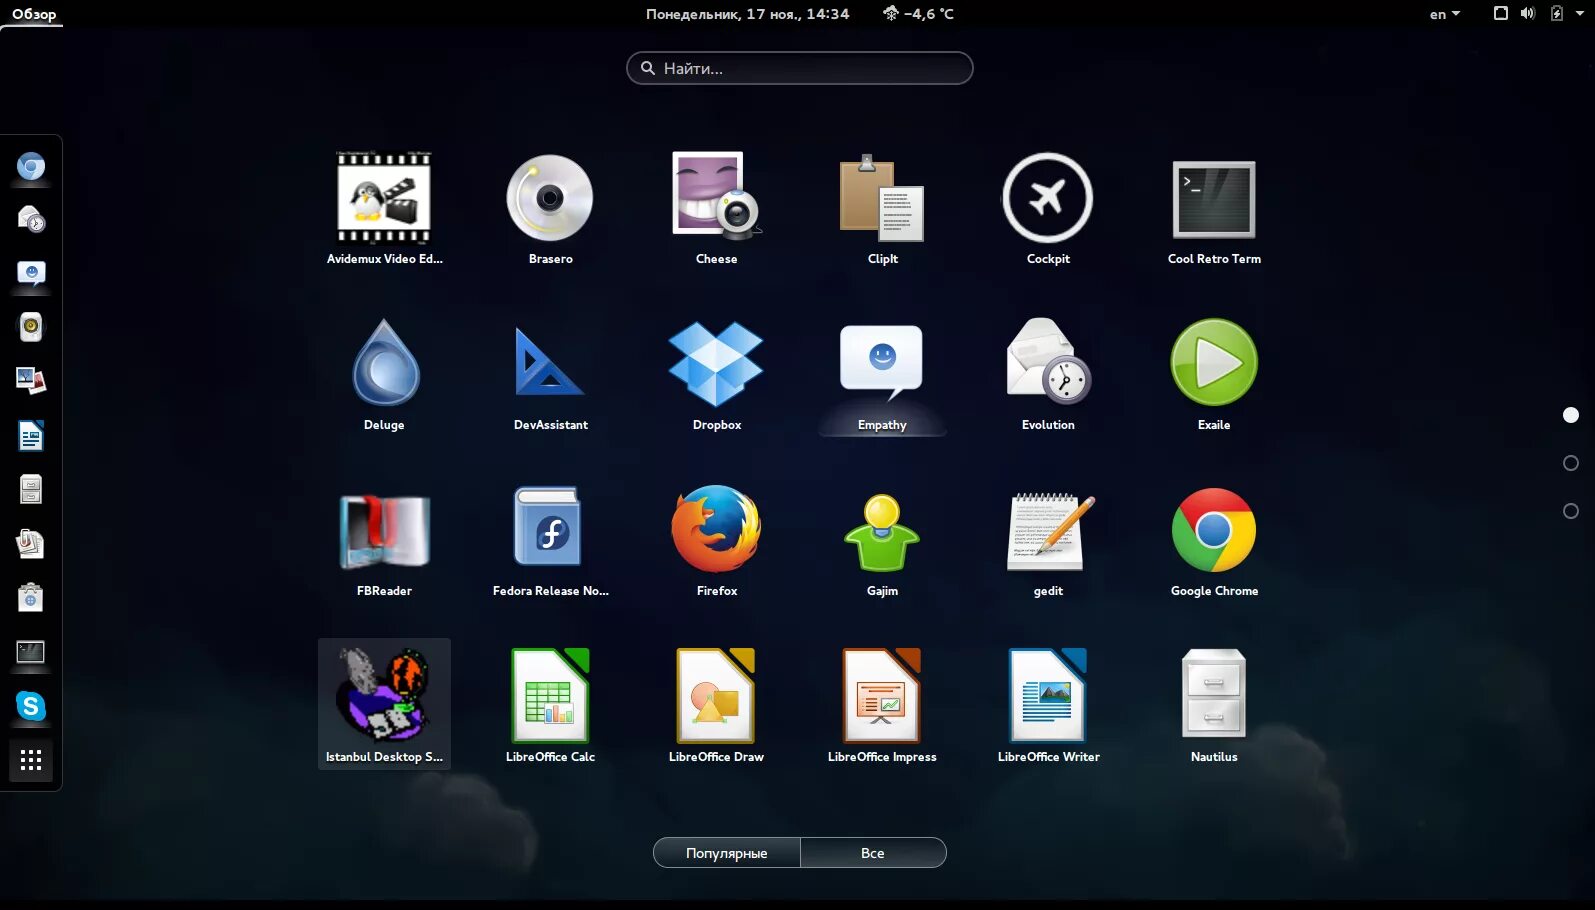Open the Files cabinet icon in the dash
Viewport: 1595px width, 910px height.
coord(31,489)
